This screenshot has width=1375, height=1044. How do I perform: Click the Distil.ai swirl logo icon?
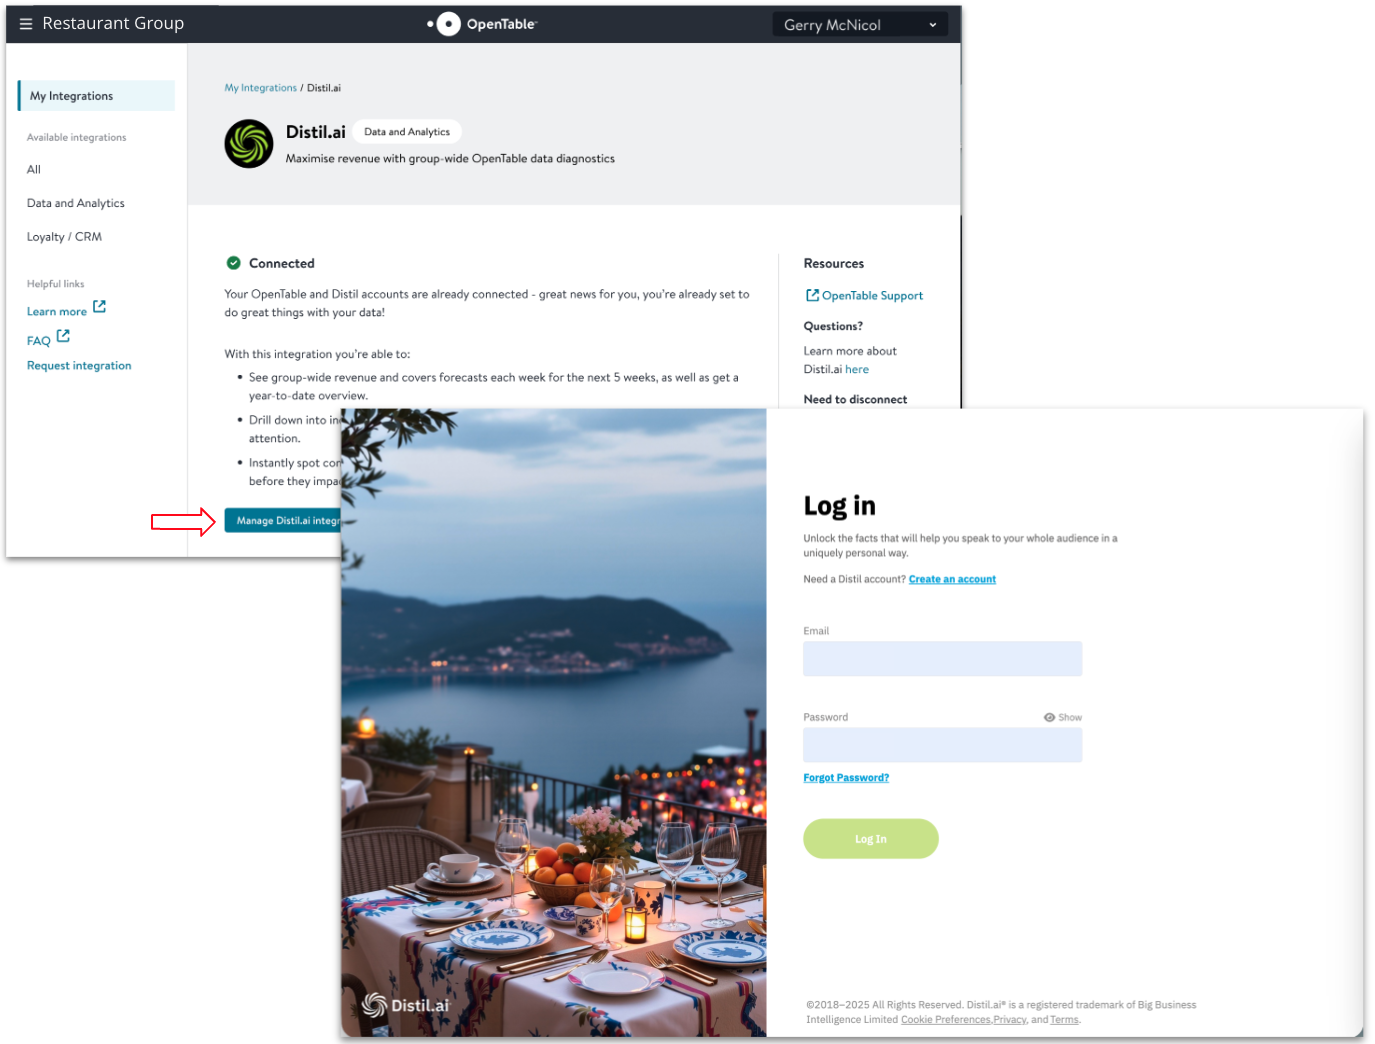(249, 144)
